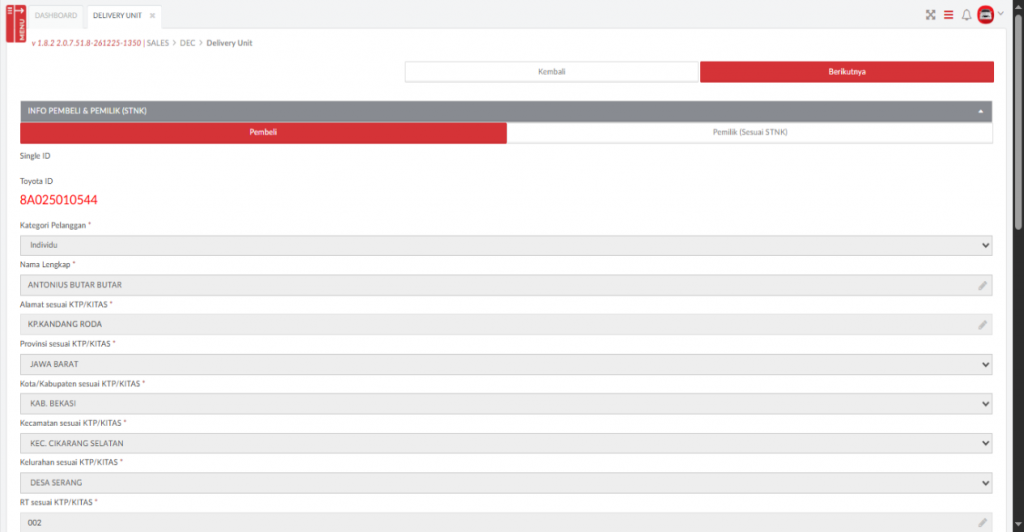Click pencil icon in RT field

click(982, 522)
